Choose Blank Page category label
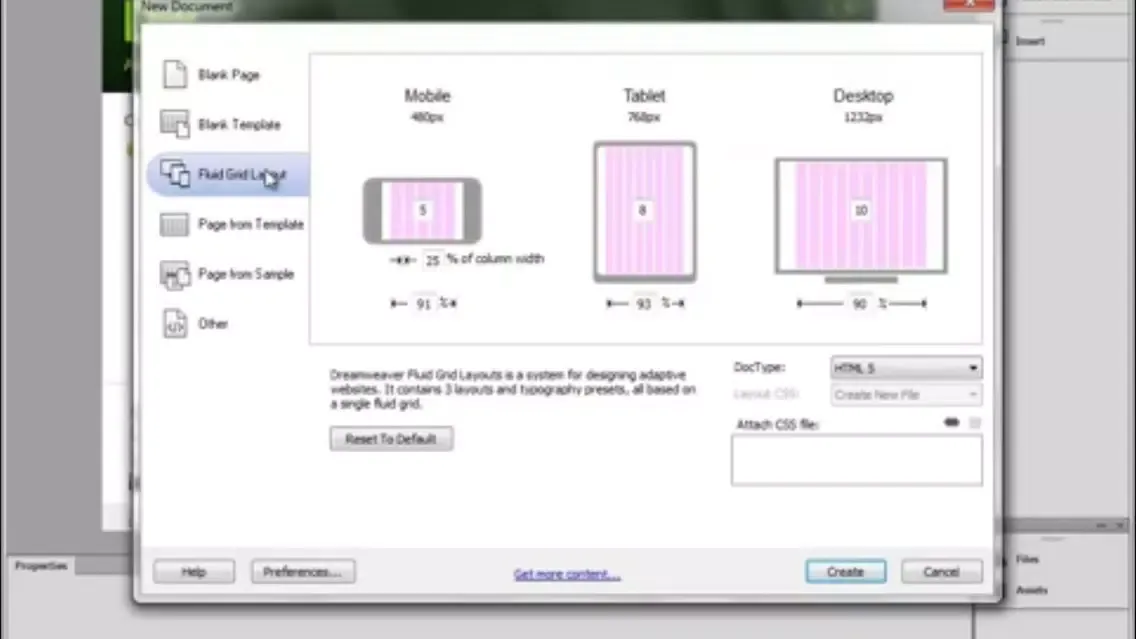1136x639 pixels. point(229,75)
